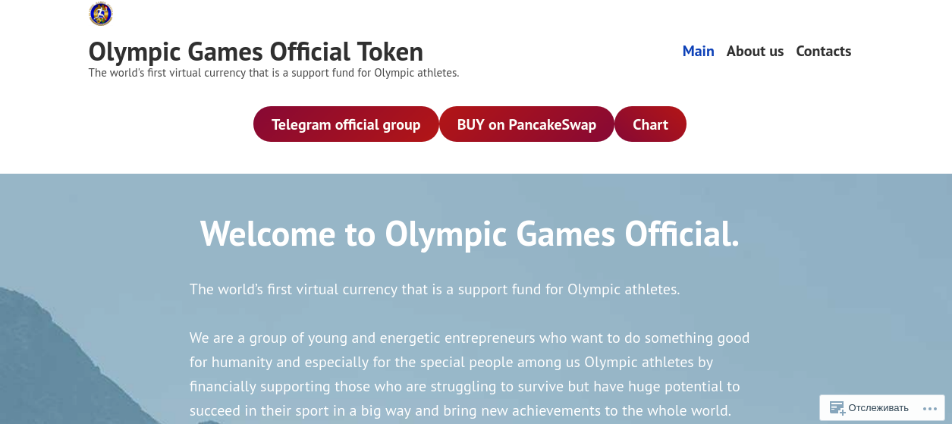Click the paragraph line starting 'succeed in their sport'

[x=460, y=410]
